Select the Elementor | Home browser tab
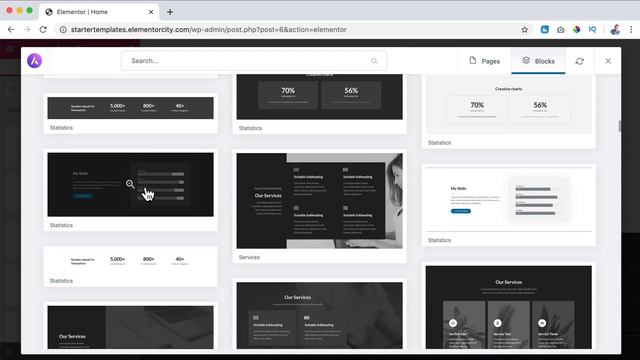Screen dimensions: 640x360 (99, 12)
